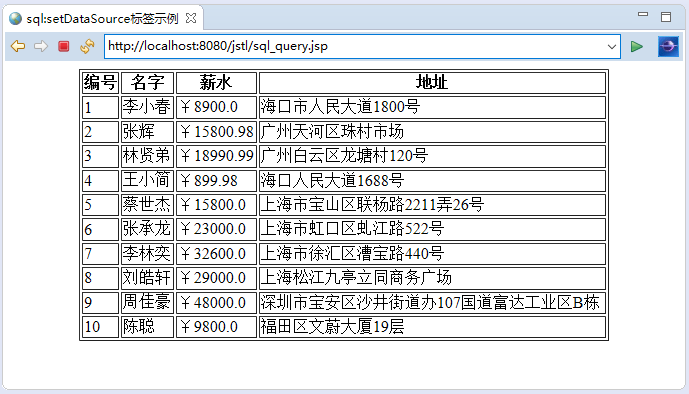
Task: Select the 张承龙 name cell
Action: click(147, 229)
